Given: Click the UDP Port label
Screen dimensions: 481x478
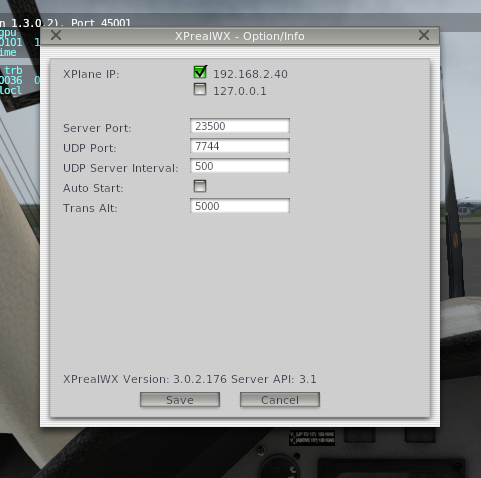Looking at the screenshot, I should (90, 148).
